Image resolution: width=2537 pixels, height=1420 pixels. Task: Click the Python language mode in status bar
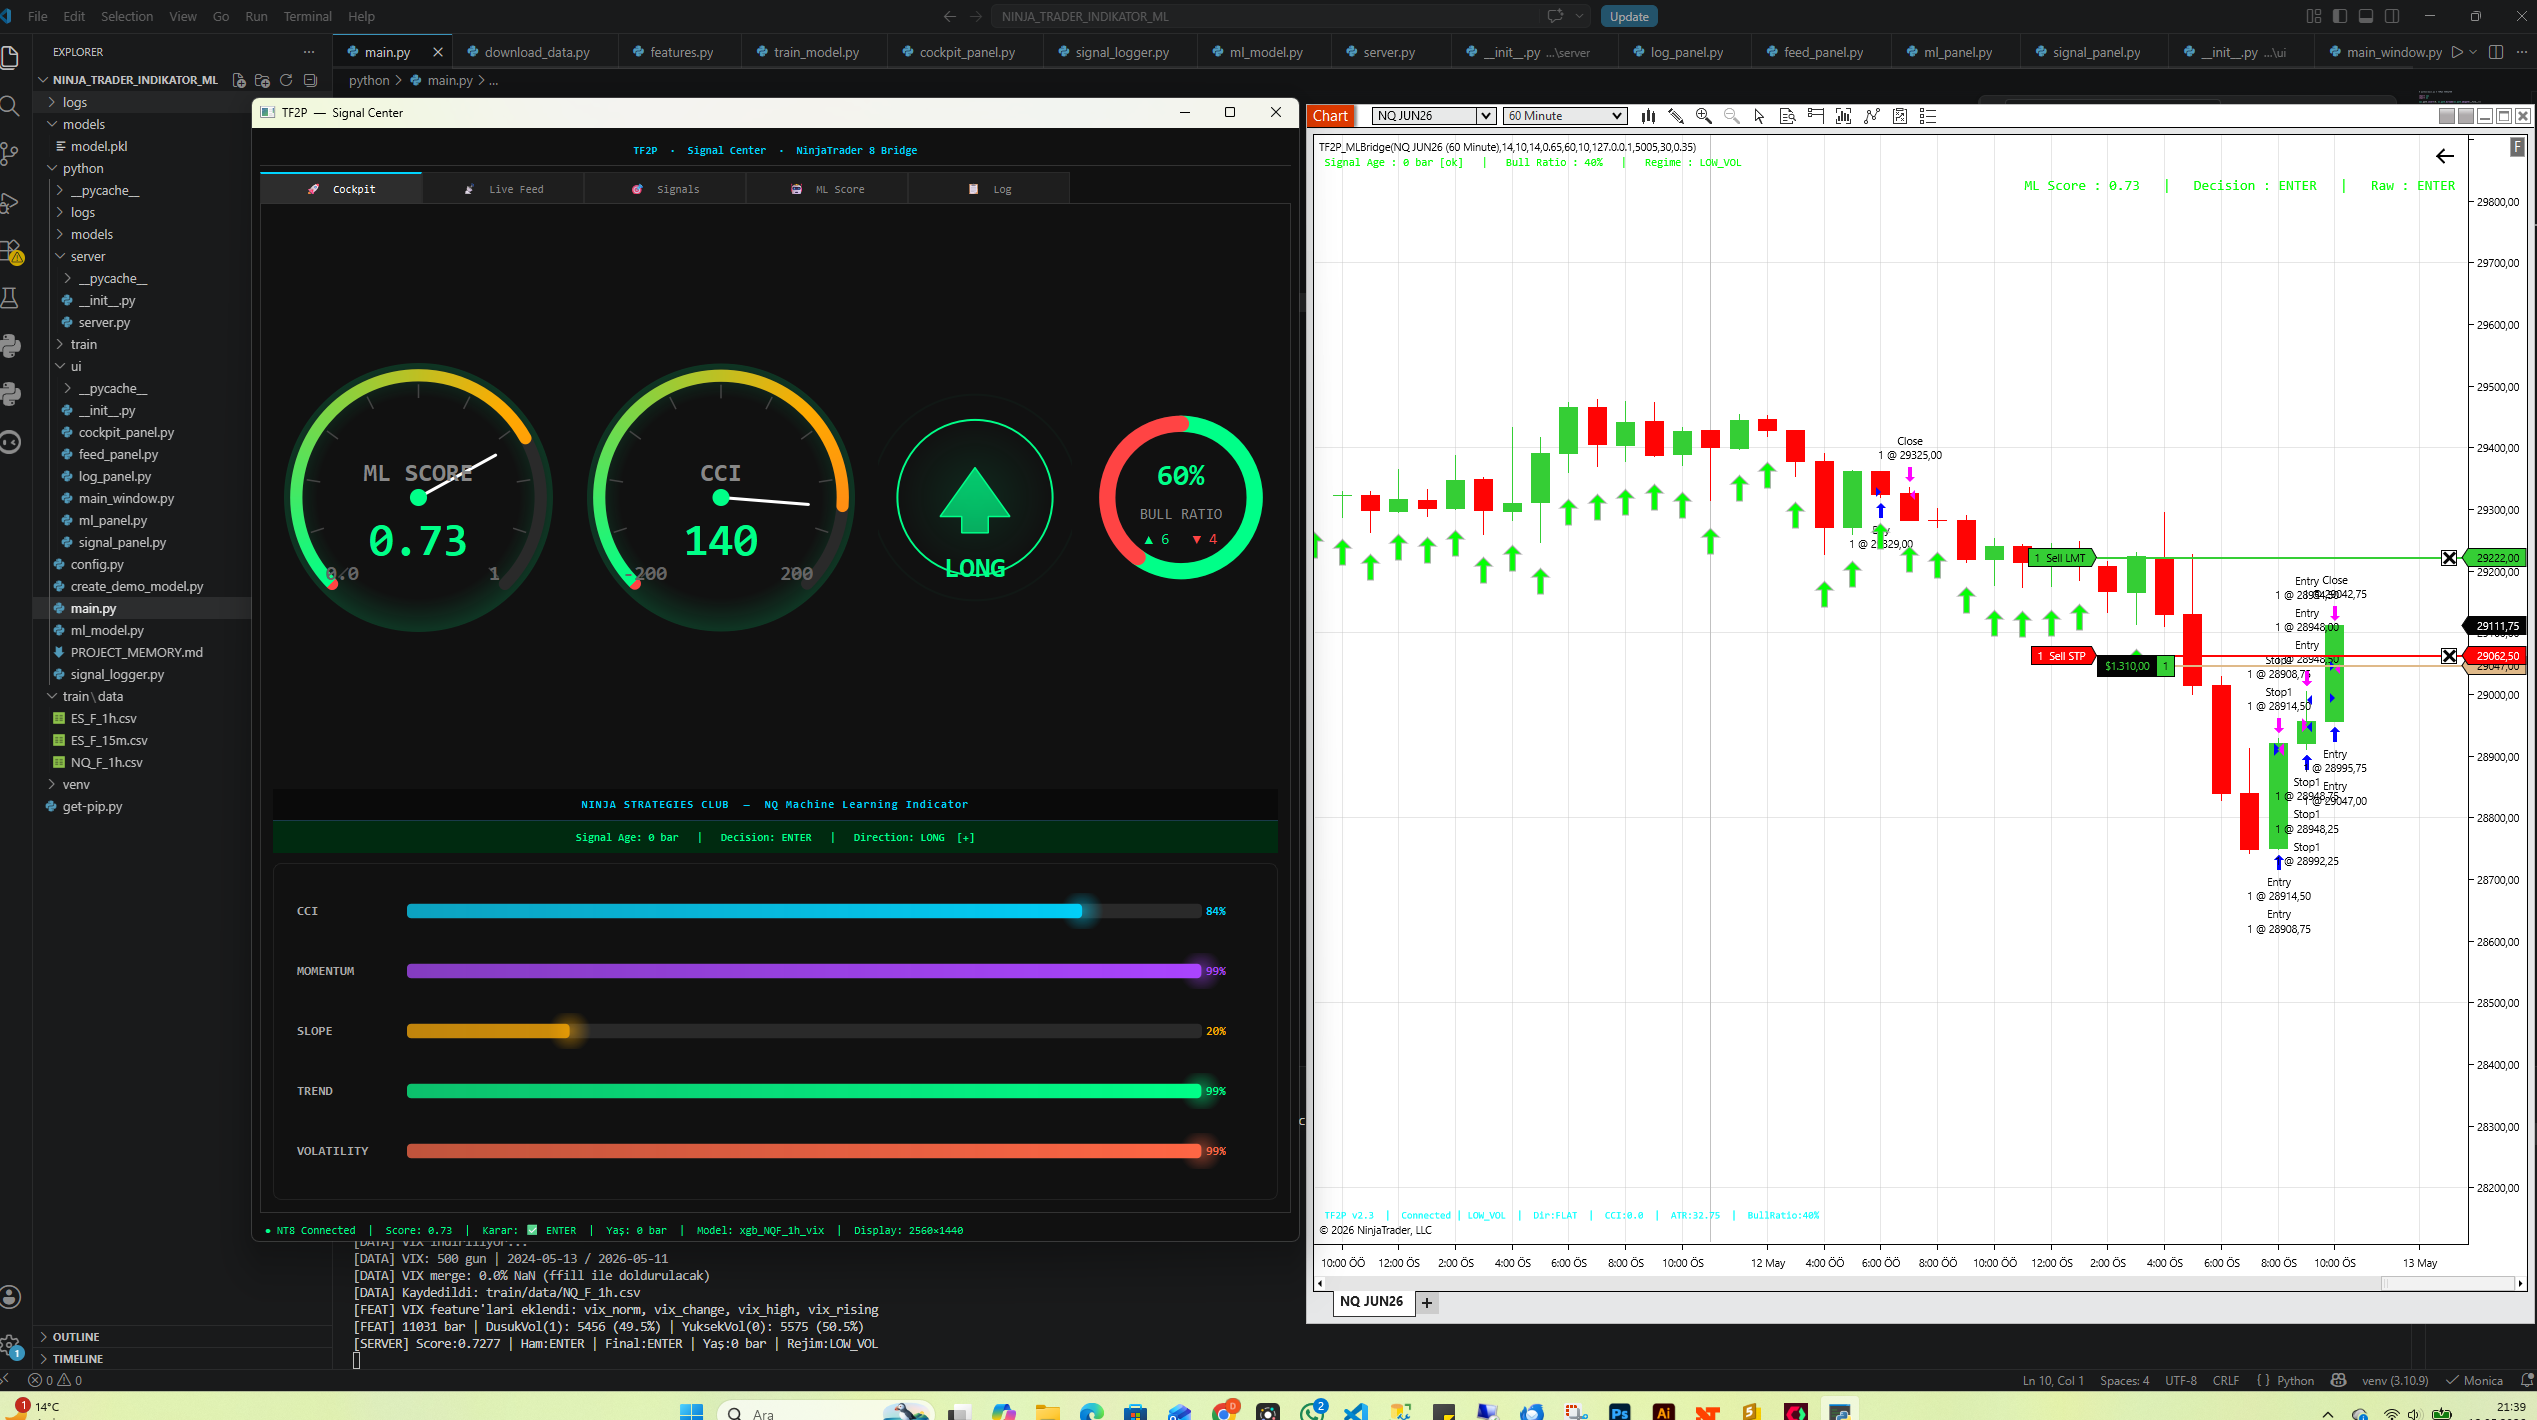(x=2295, y=1380)
